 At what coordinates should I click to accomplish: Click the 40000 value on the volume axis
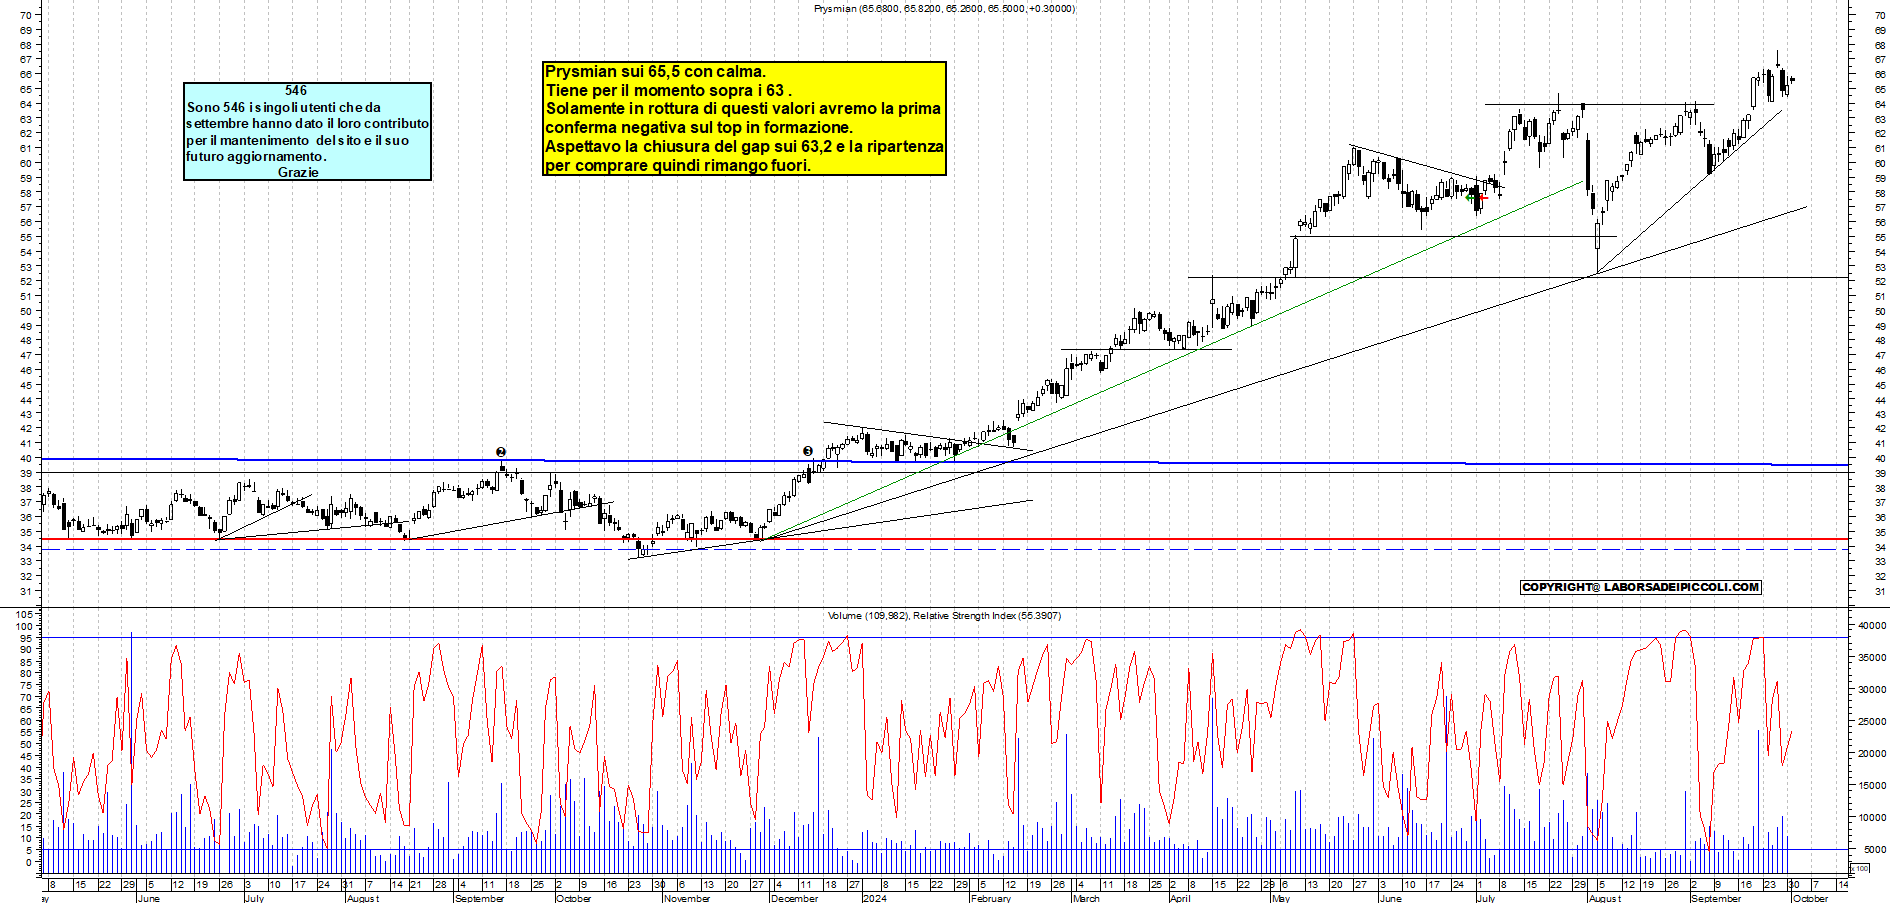point(1872,626)
